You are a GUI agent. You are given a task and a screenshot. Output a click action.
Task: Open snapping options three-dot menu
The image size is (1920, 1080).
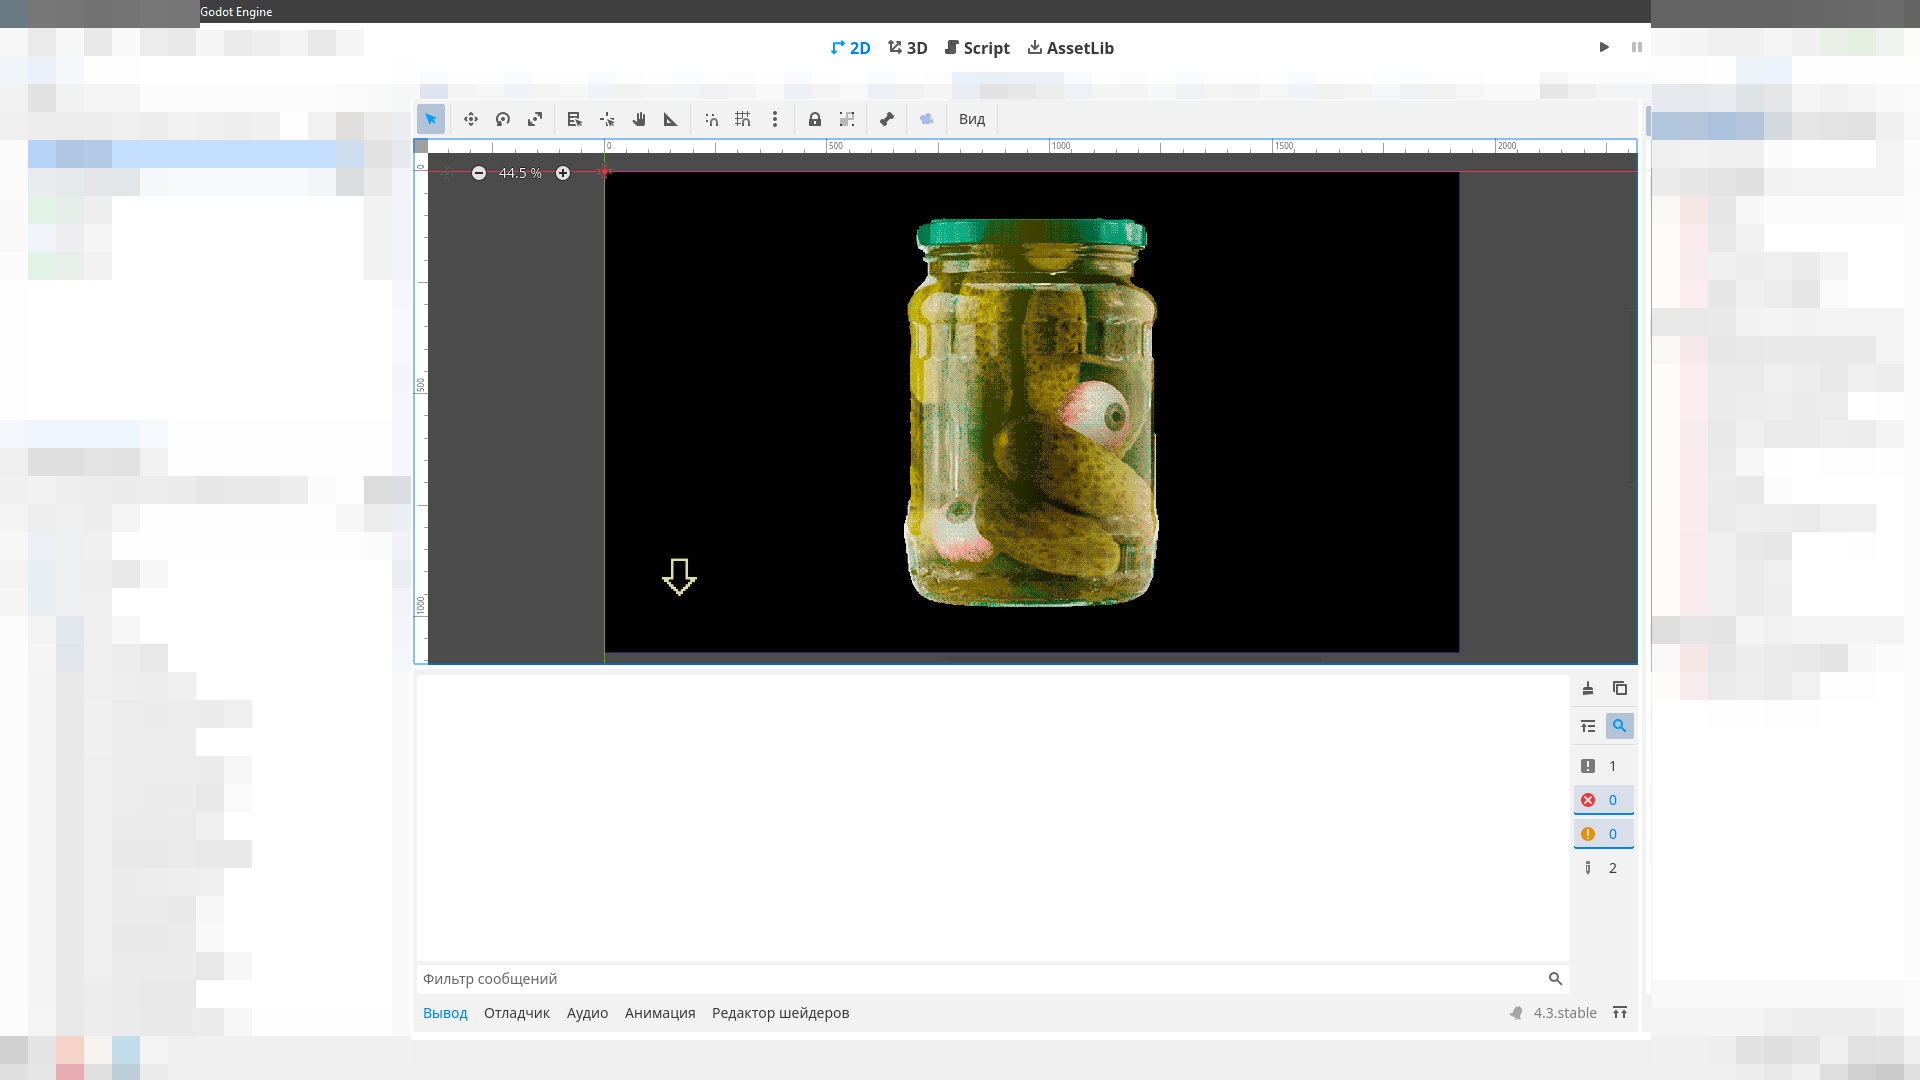tap(775, 119)
